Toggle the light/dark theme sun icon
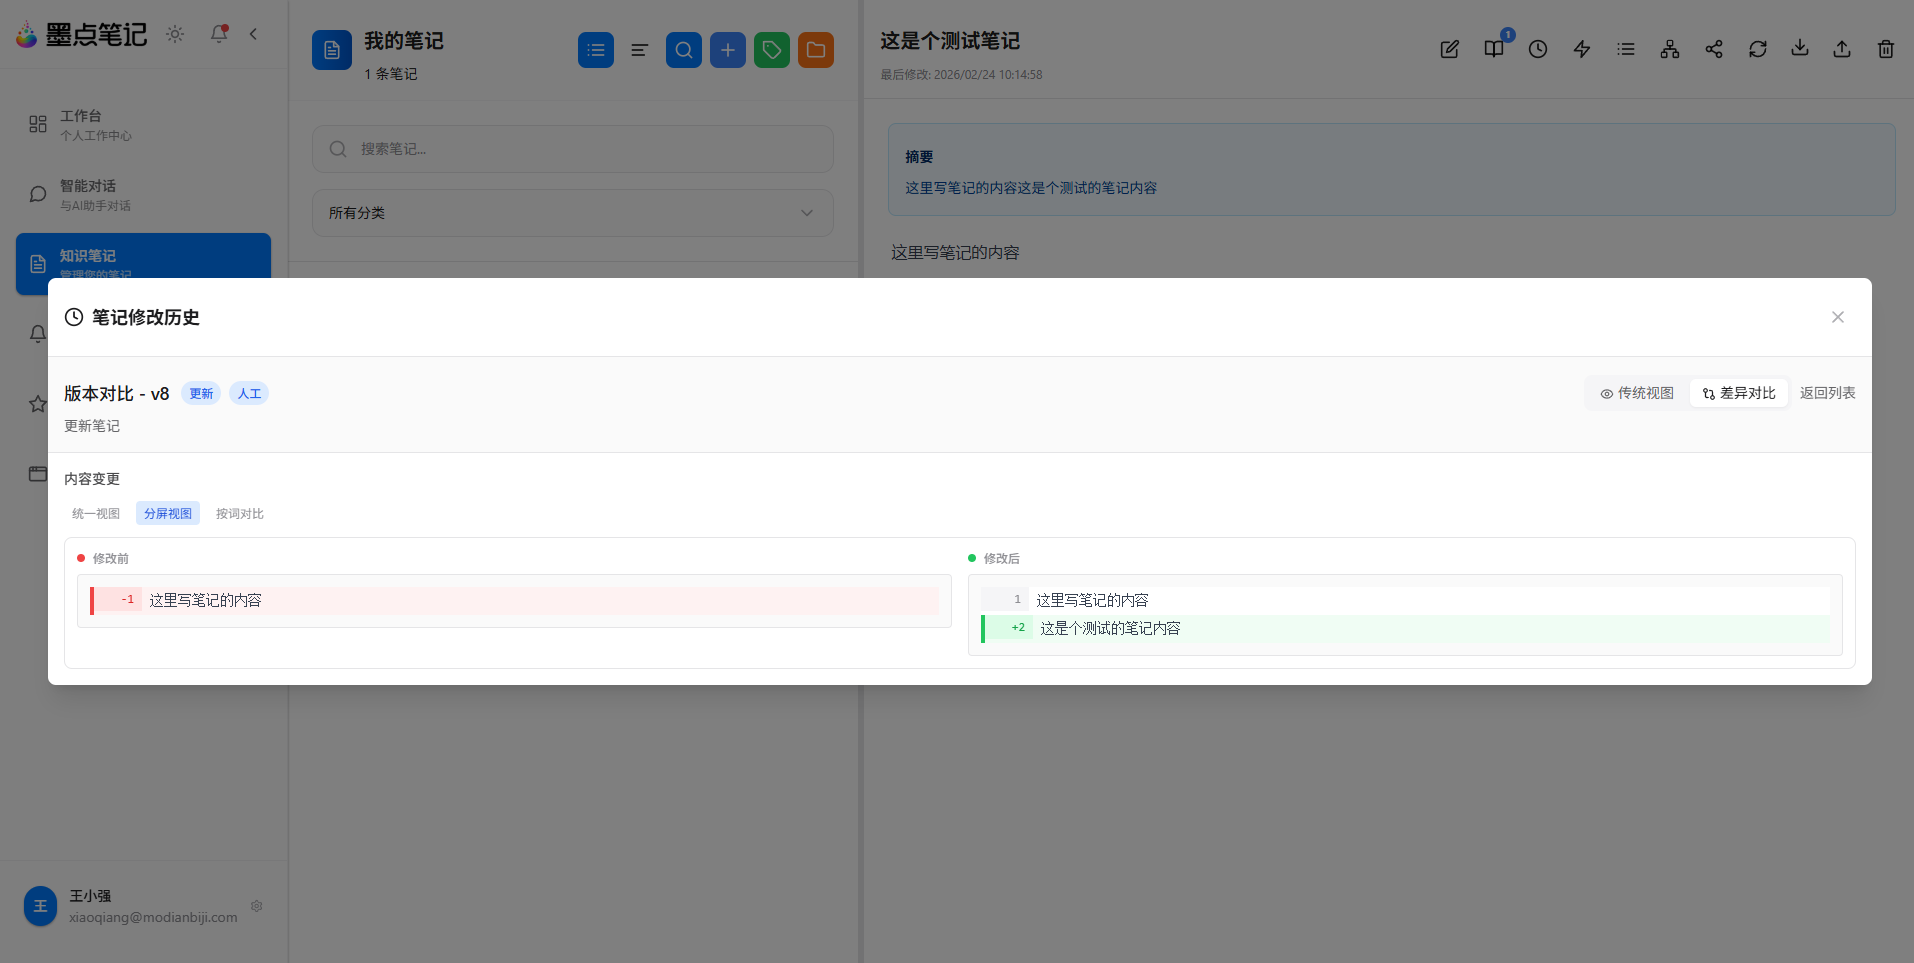Viewport: 1914px width, 963px height. tap(175, 34)
